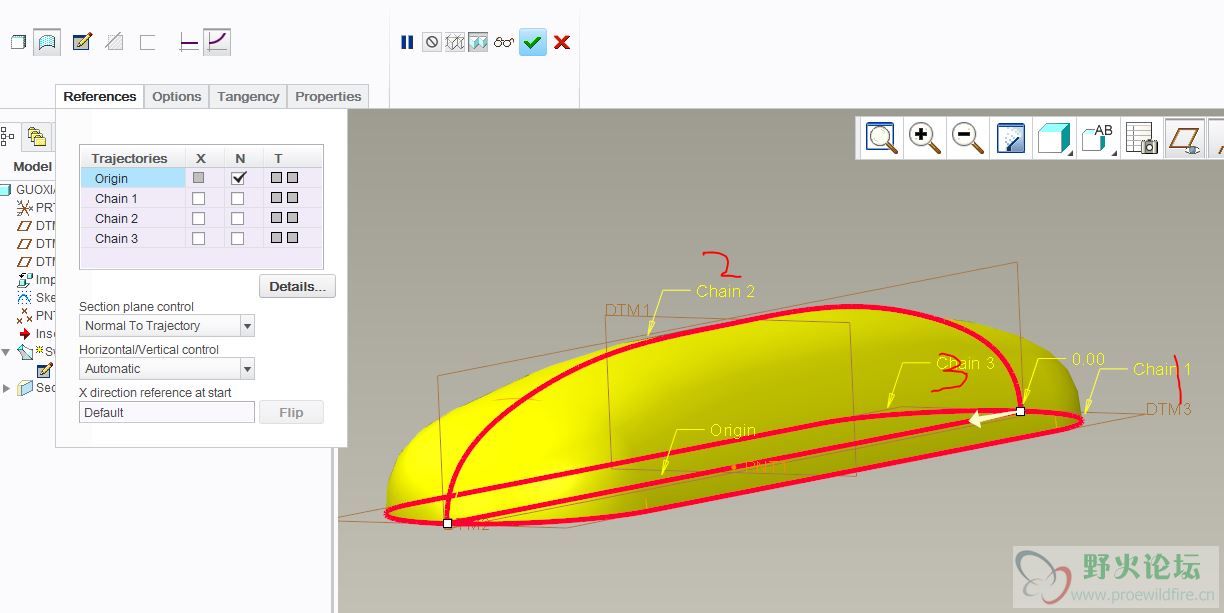Select the no preview icon
The height and width of the screenshot is (613, 1224).
coord(431,42)
